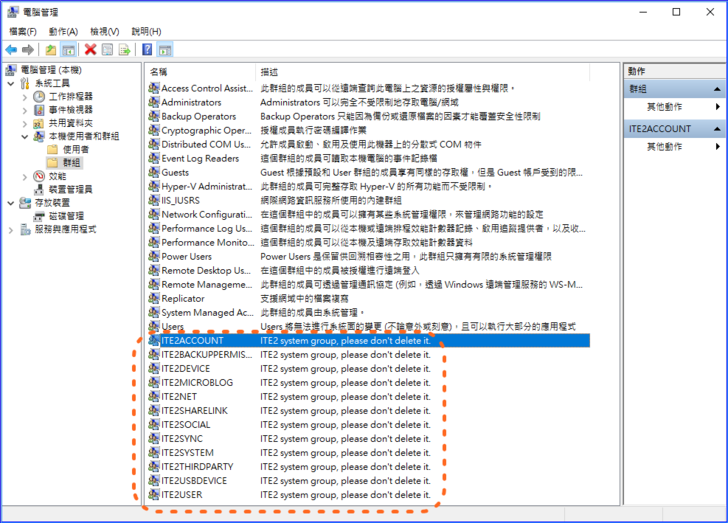The height and width of the screenshot is (523, 728).
Task: Open the 檢視(V) menu
Action: (104, 32)
